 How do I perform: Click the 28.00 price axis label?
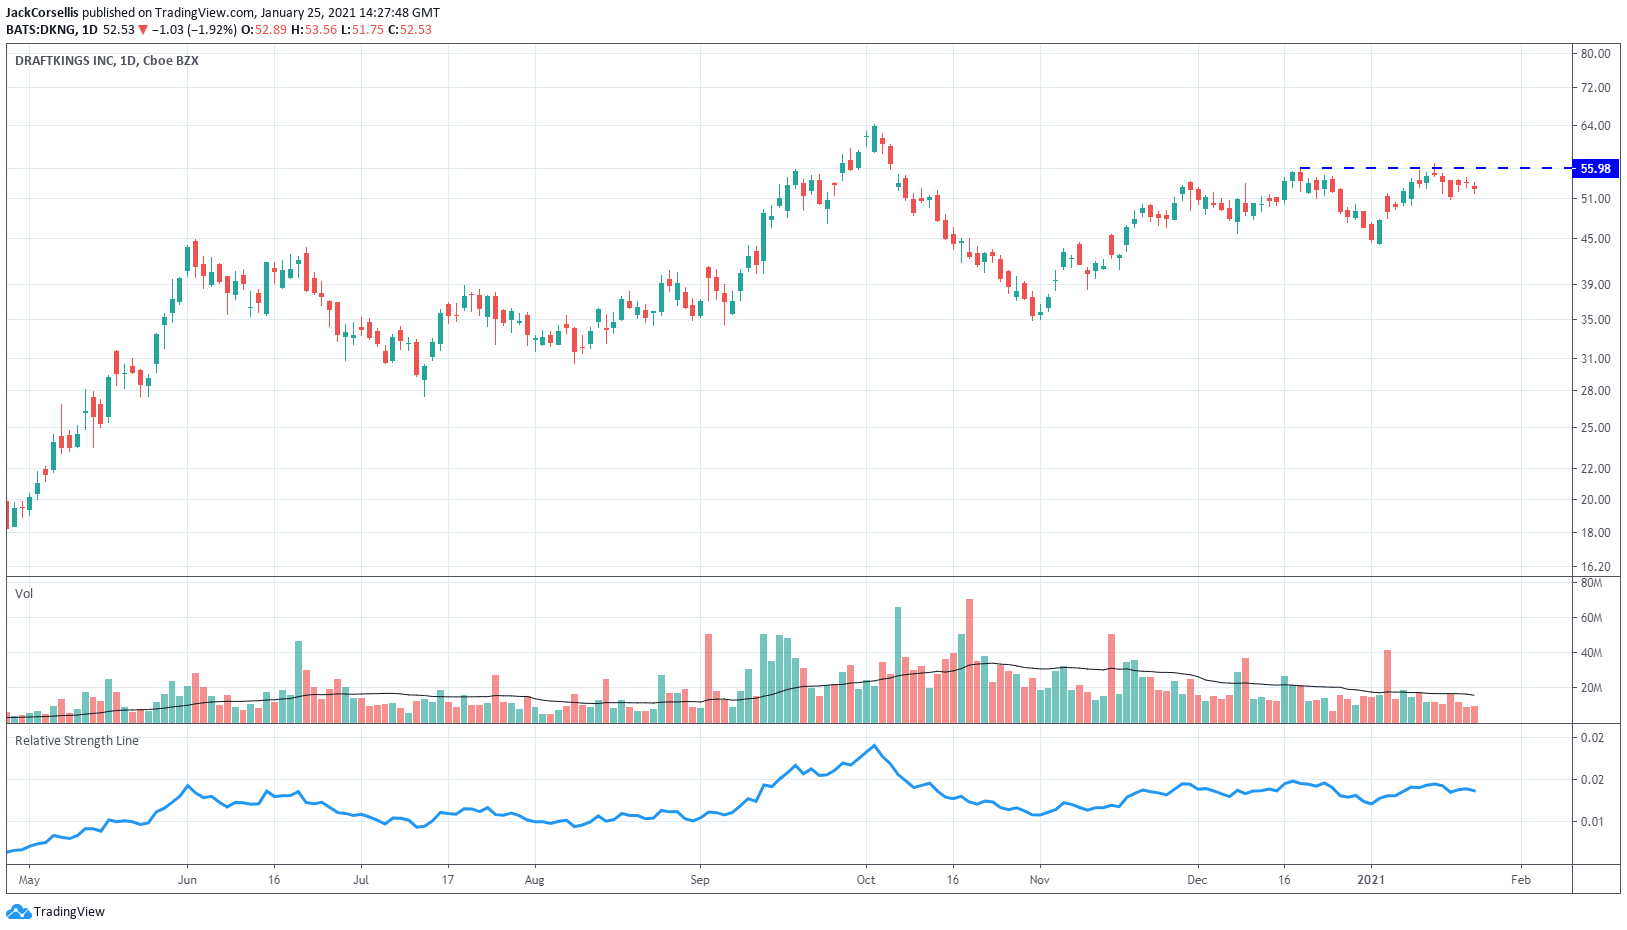(1595, 391)
